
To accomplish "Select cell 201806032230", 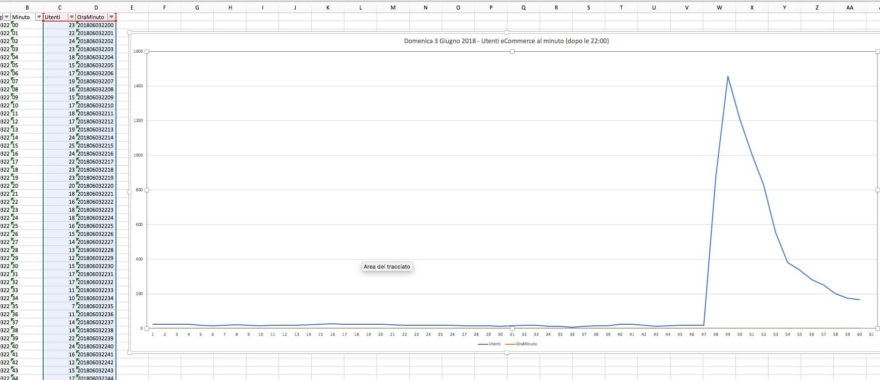I will pos(96,266).
